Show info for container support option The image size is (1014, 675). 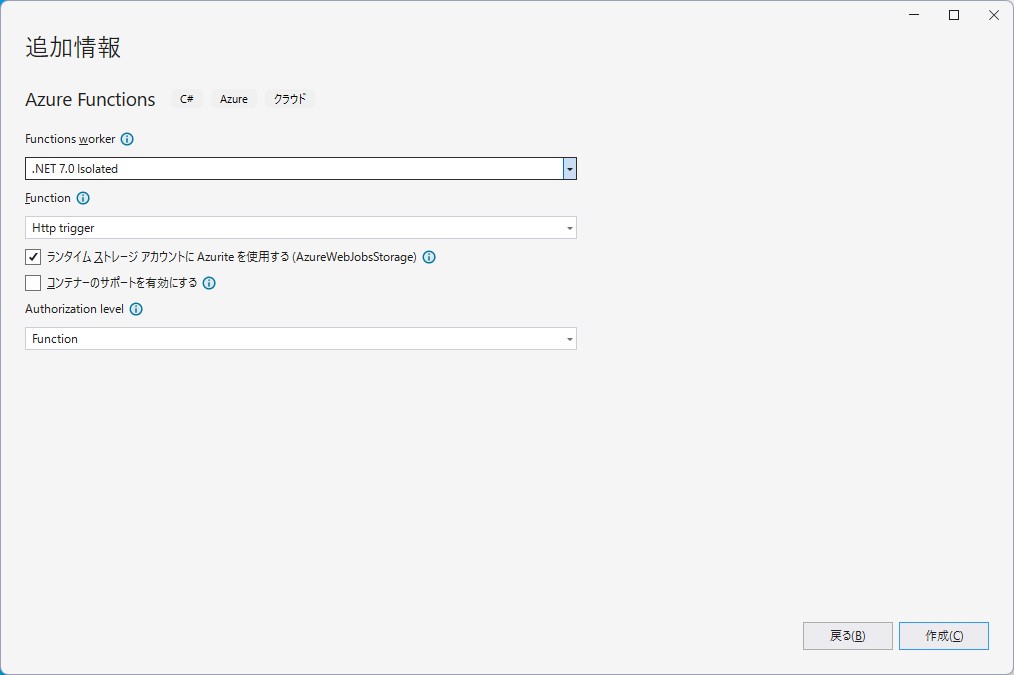(x=209, y=283)
